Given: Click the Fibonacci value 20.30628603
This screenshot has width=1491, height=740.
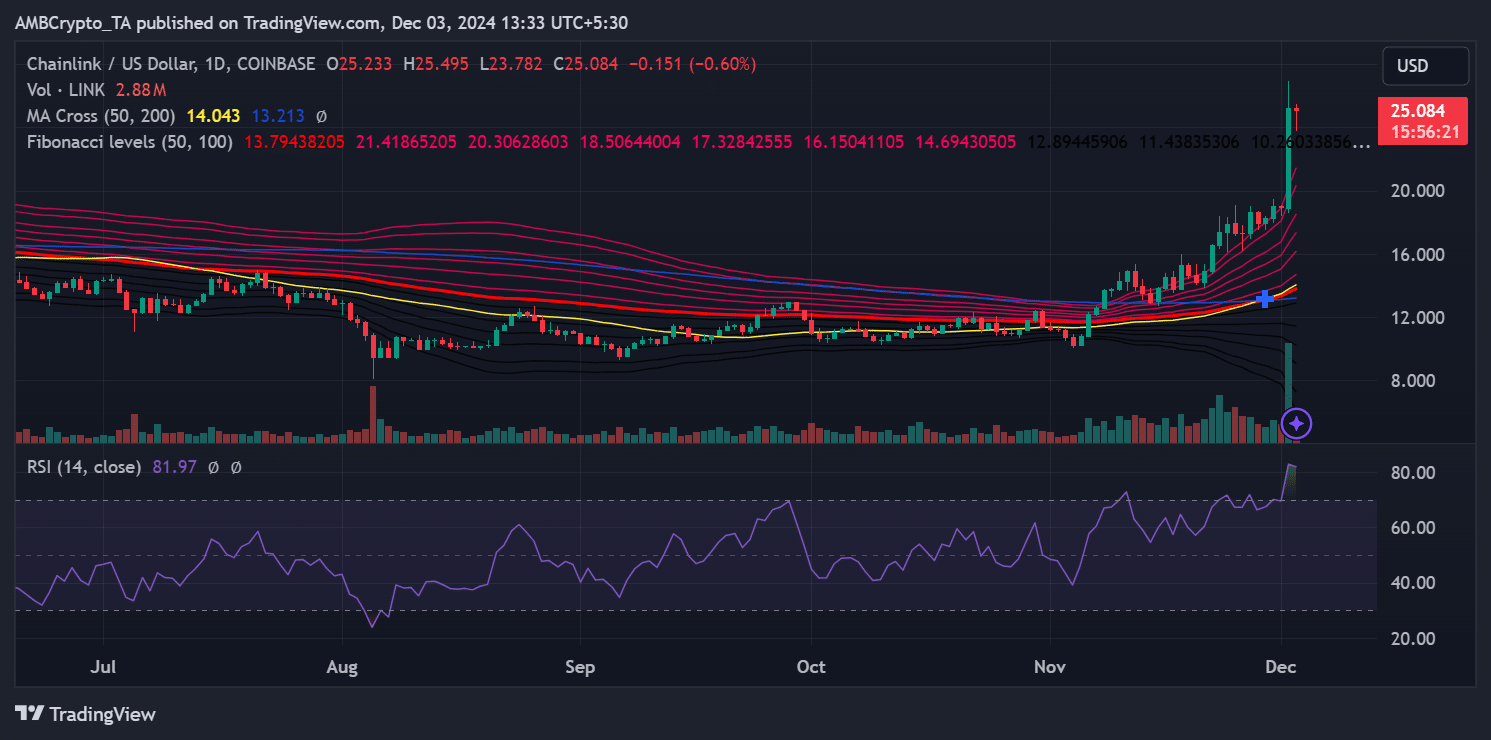Looking at the screenshot, I should pos(517,142).
